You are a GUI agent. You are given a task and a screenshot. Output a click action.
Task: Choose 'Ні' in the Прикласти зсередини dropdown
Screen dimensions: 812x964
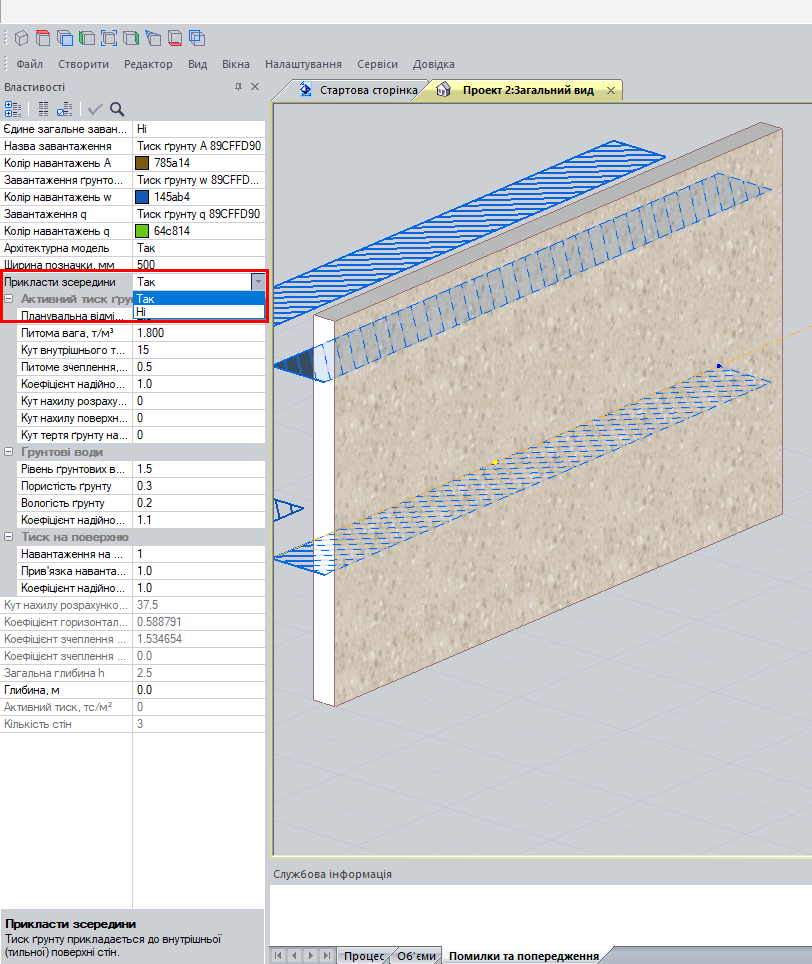(x=199, y=312)
